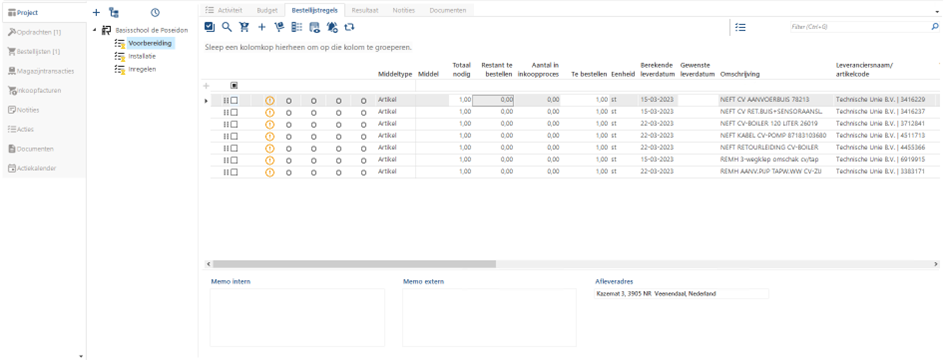Select the Installatie activity in the tree

coord(142,56)
